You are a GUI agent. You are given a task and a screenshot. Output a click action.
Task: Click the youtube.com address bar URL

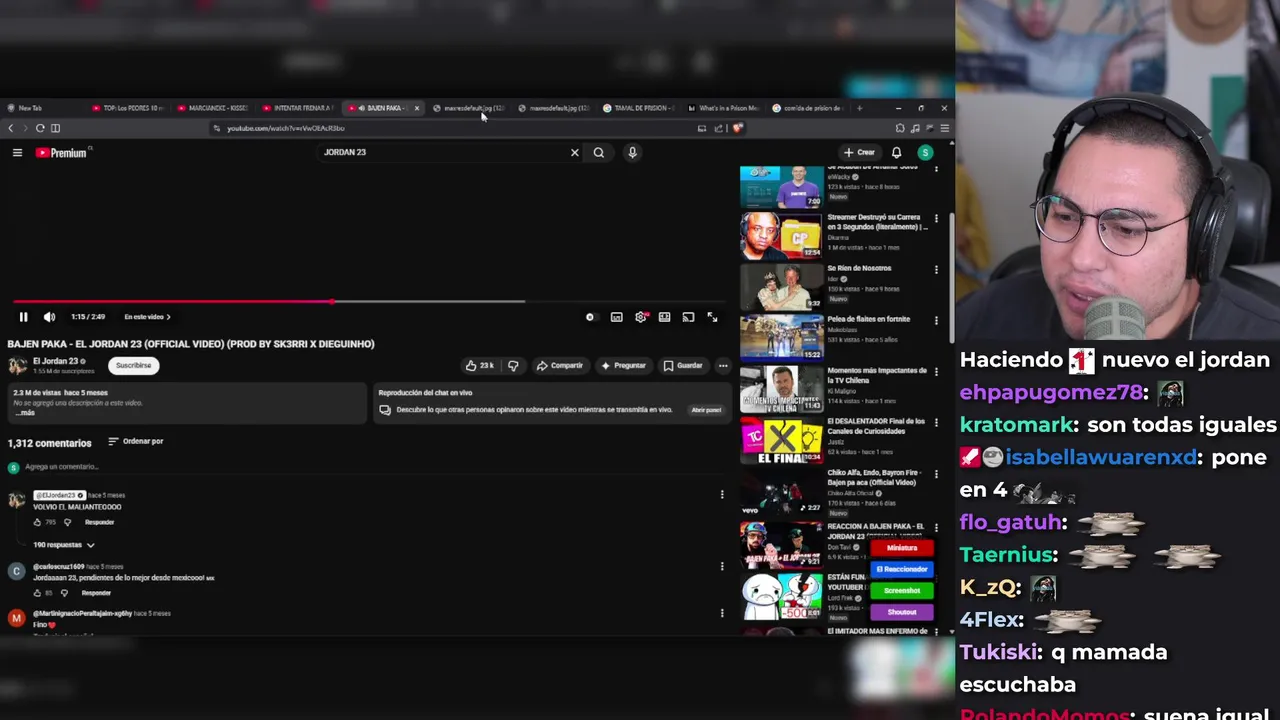(285, 128)
